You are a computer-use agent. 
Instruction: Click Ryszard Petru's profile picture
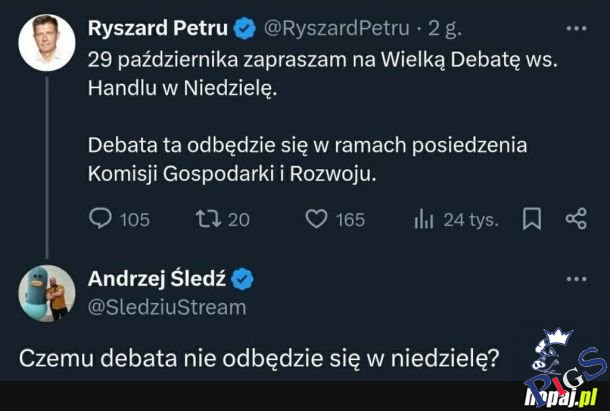(45, 42)
